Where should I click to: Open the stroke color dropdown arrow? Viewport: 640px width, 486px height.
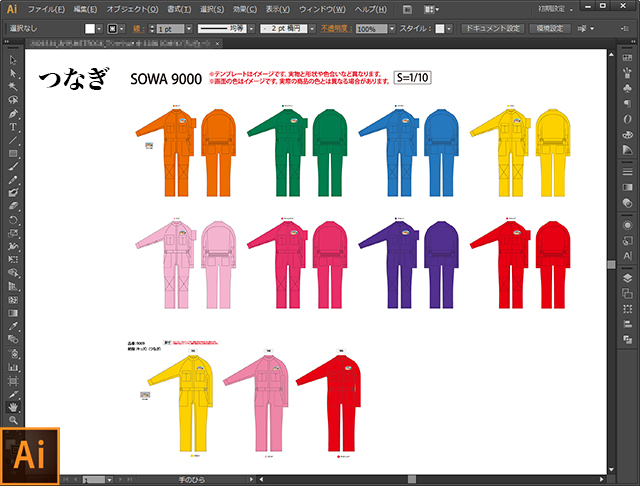[122, 29]
